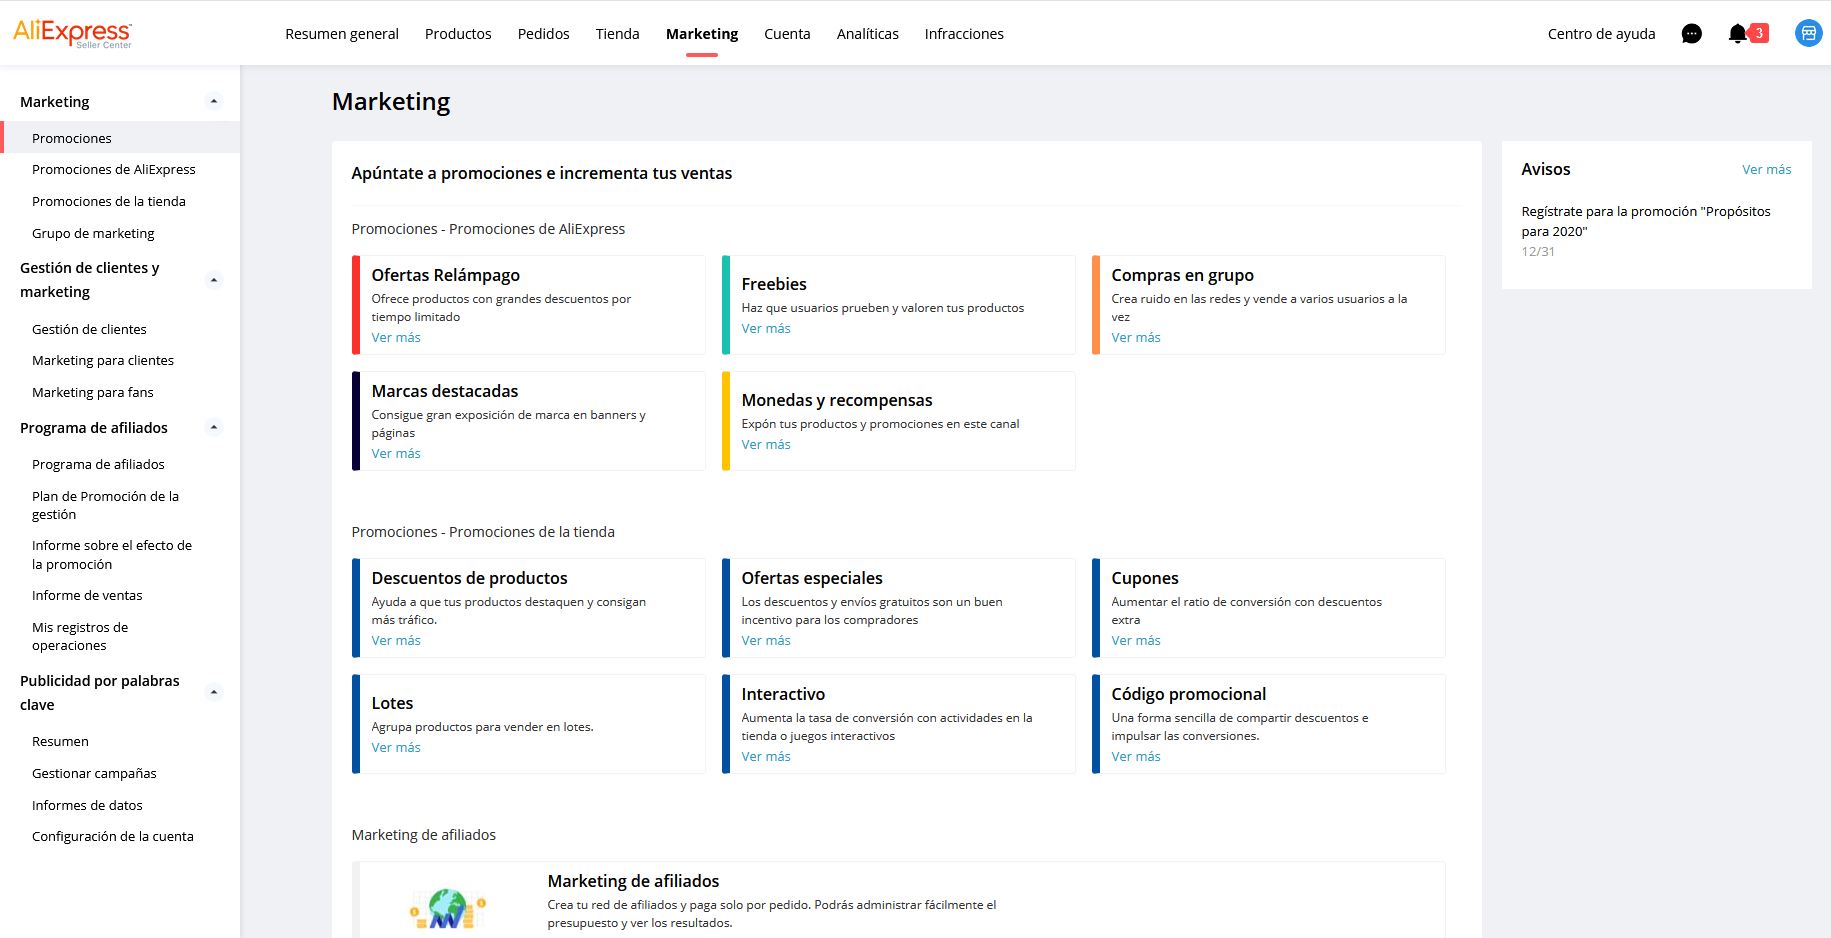
Task: Open the chat messages icon
Action: click(x=1691, y=34)
